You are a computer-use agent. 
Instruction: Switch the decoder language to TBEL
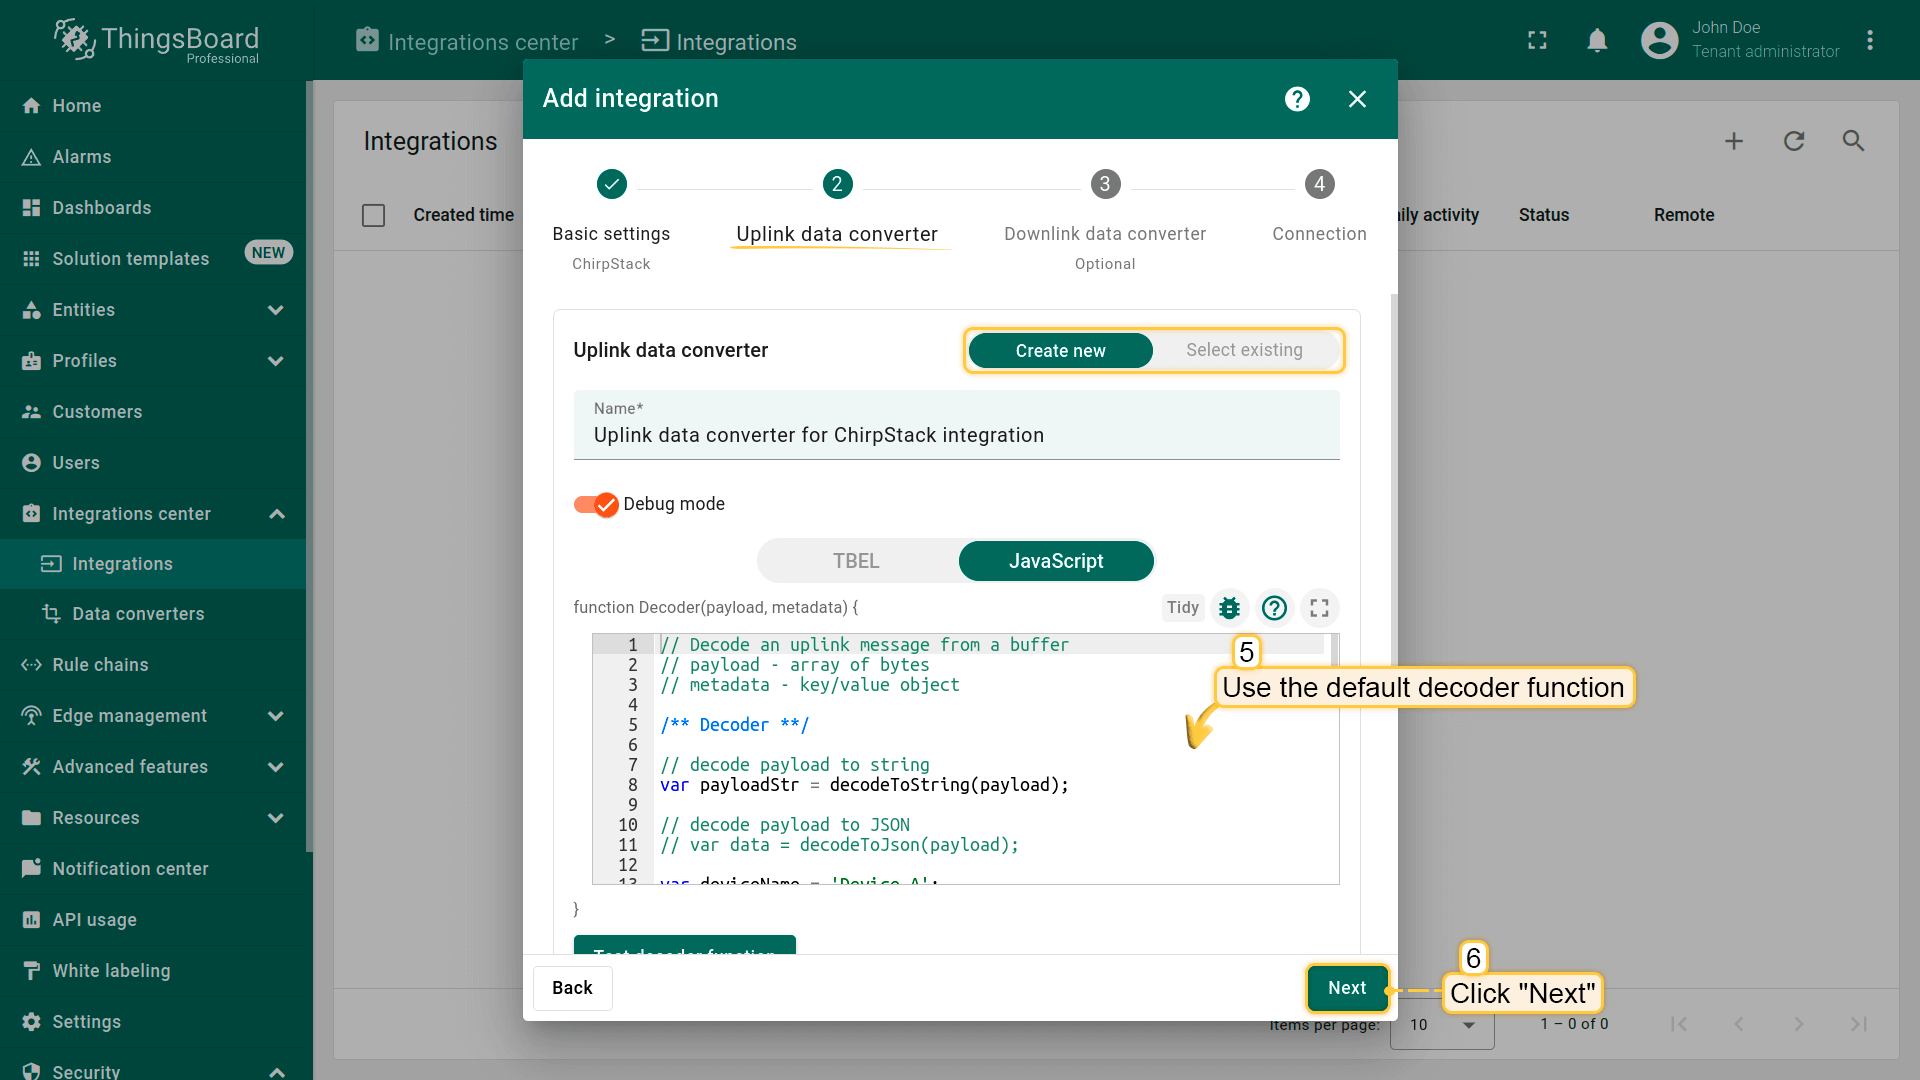[857, 561]
